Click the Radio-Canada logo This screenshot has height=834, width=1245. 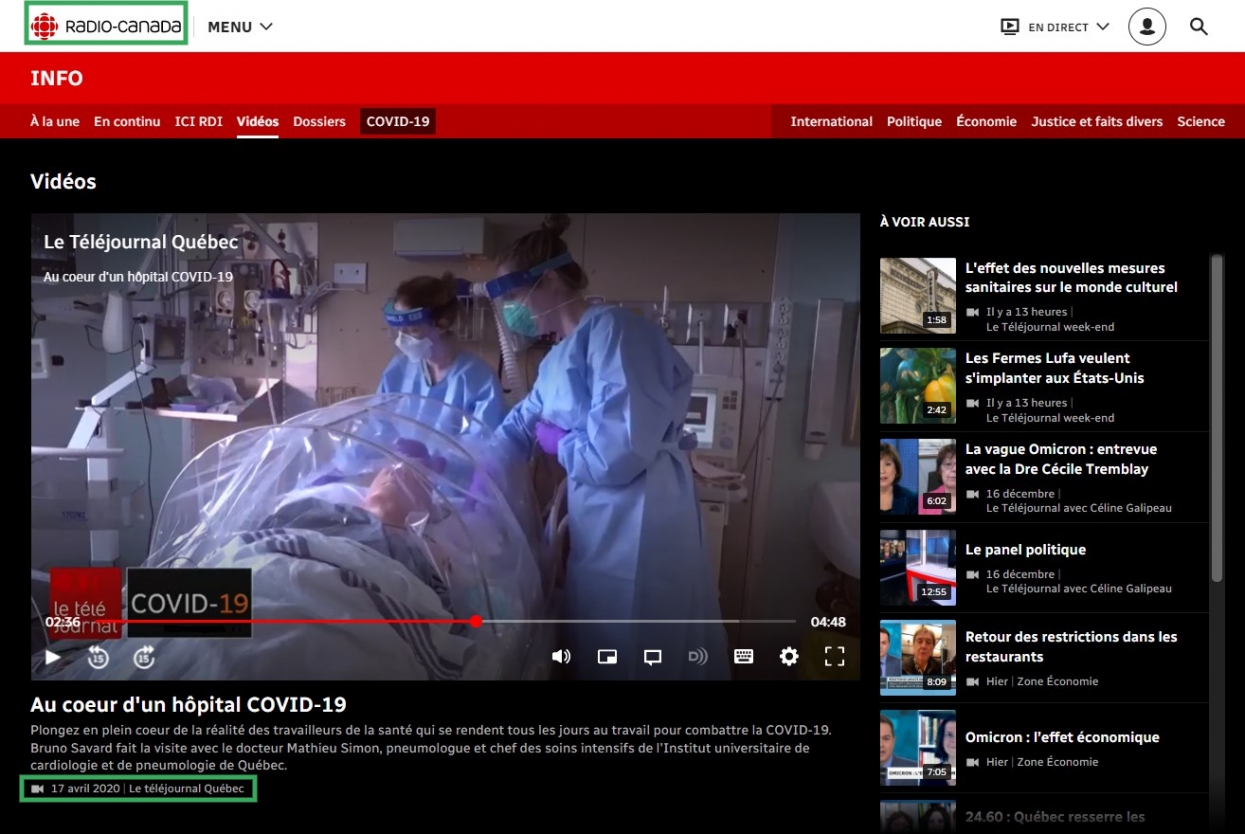[x=106, y=26]
